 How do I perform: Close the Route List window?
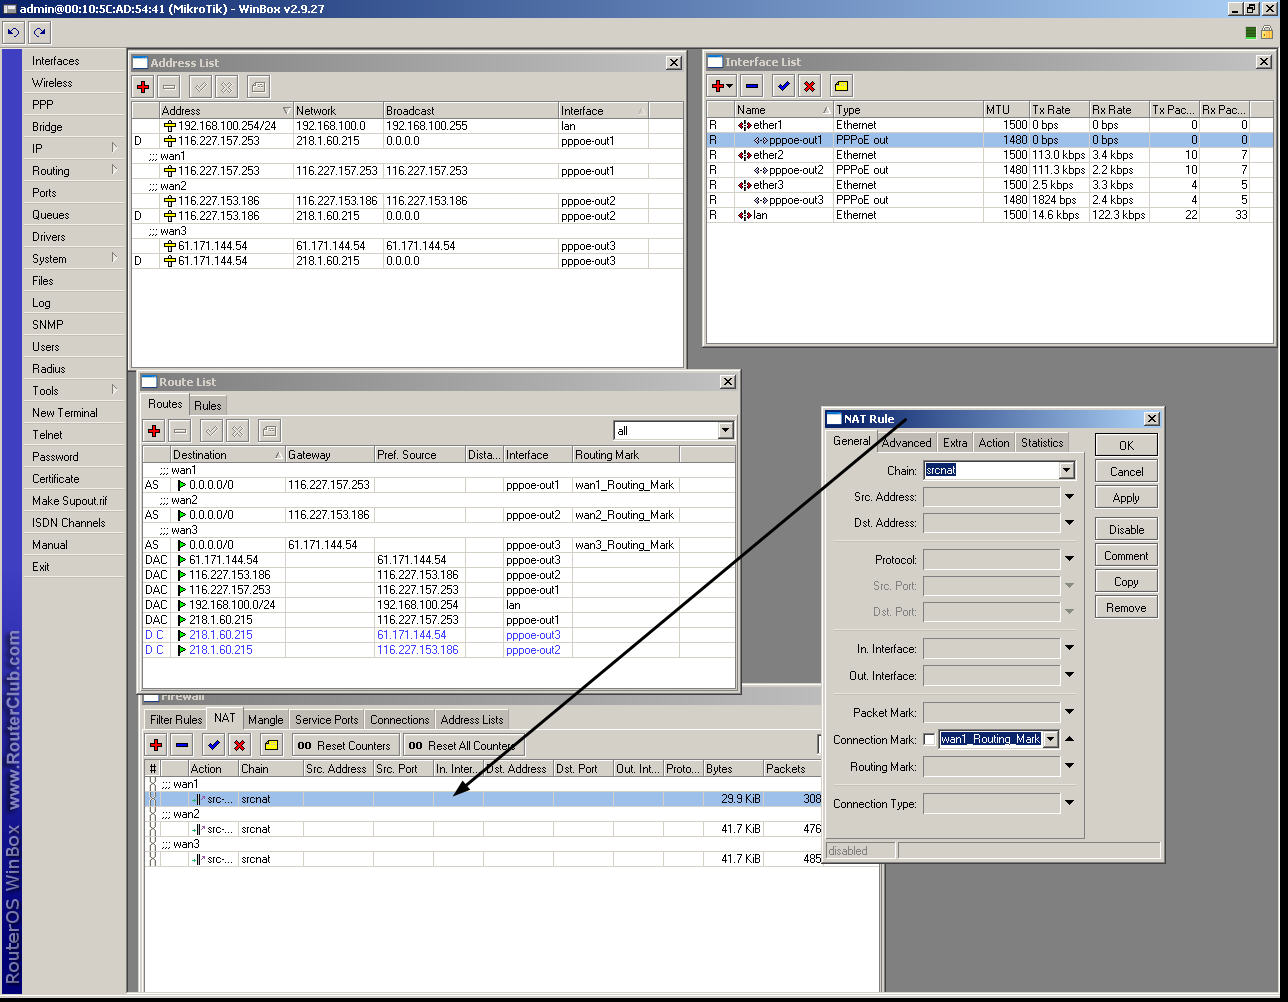[727, 381]
